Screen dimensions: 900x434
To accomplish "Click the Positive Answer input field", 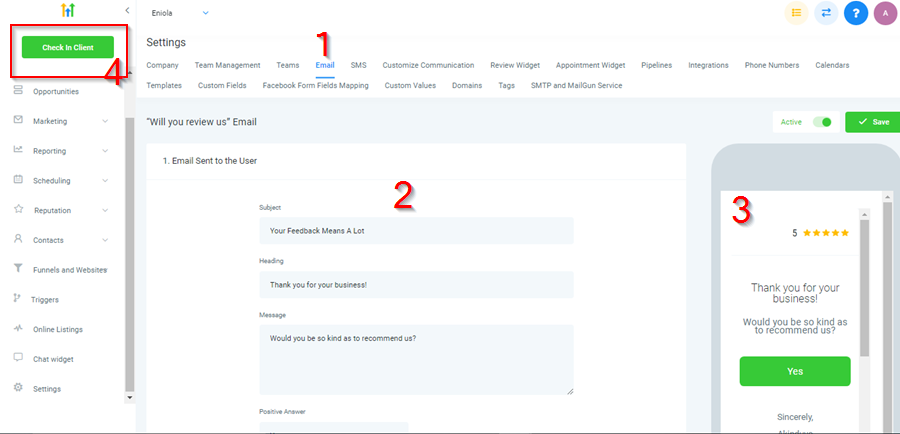I will pos(333,428).
